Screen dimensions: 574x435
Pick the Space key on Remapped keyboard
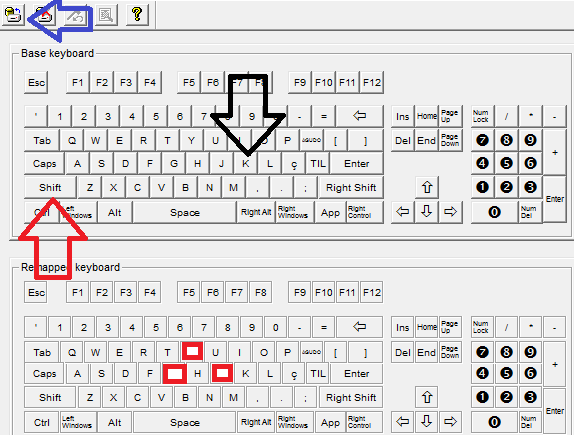[x=185, y=422]
